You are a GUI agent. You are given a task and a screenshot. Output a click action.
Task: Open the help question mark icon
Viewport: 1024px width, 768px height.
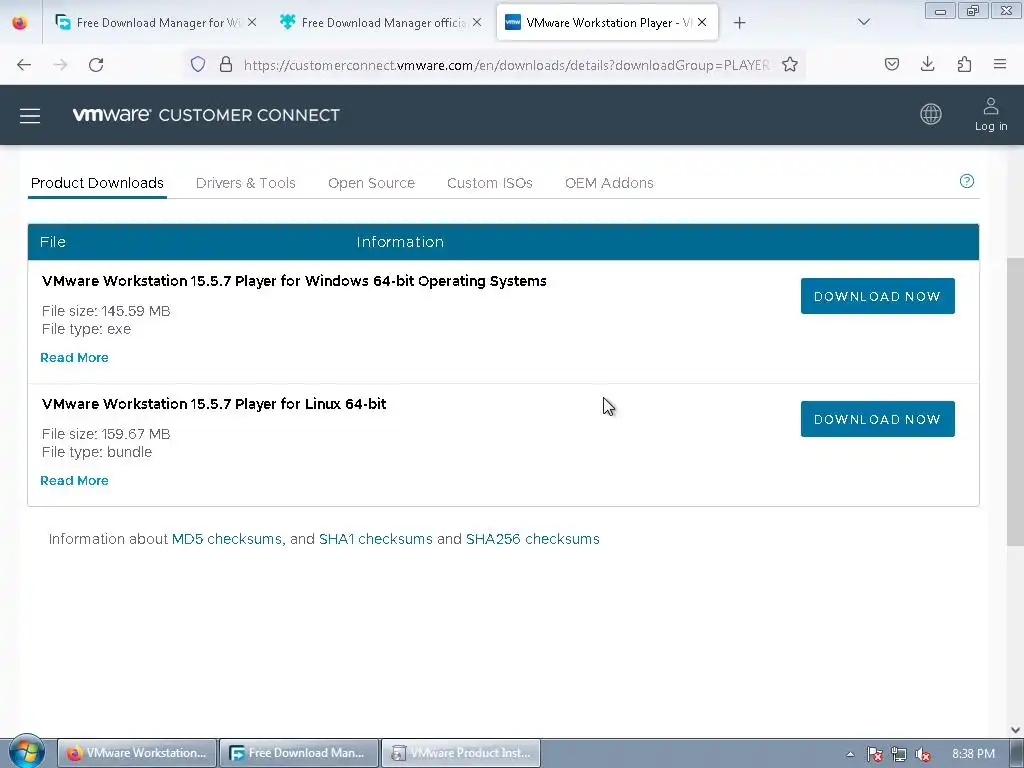pos(967,181)
